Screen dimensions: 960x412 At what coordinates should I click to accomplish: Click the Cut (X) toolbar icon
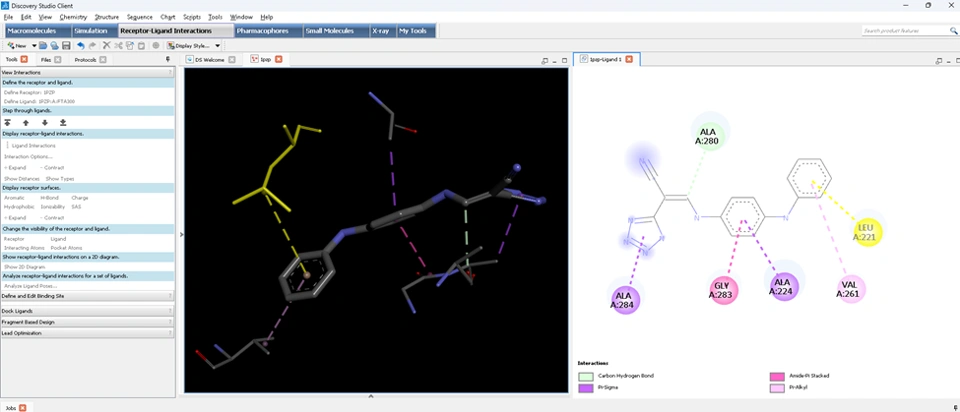(x=107, y=46)
